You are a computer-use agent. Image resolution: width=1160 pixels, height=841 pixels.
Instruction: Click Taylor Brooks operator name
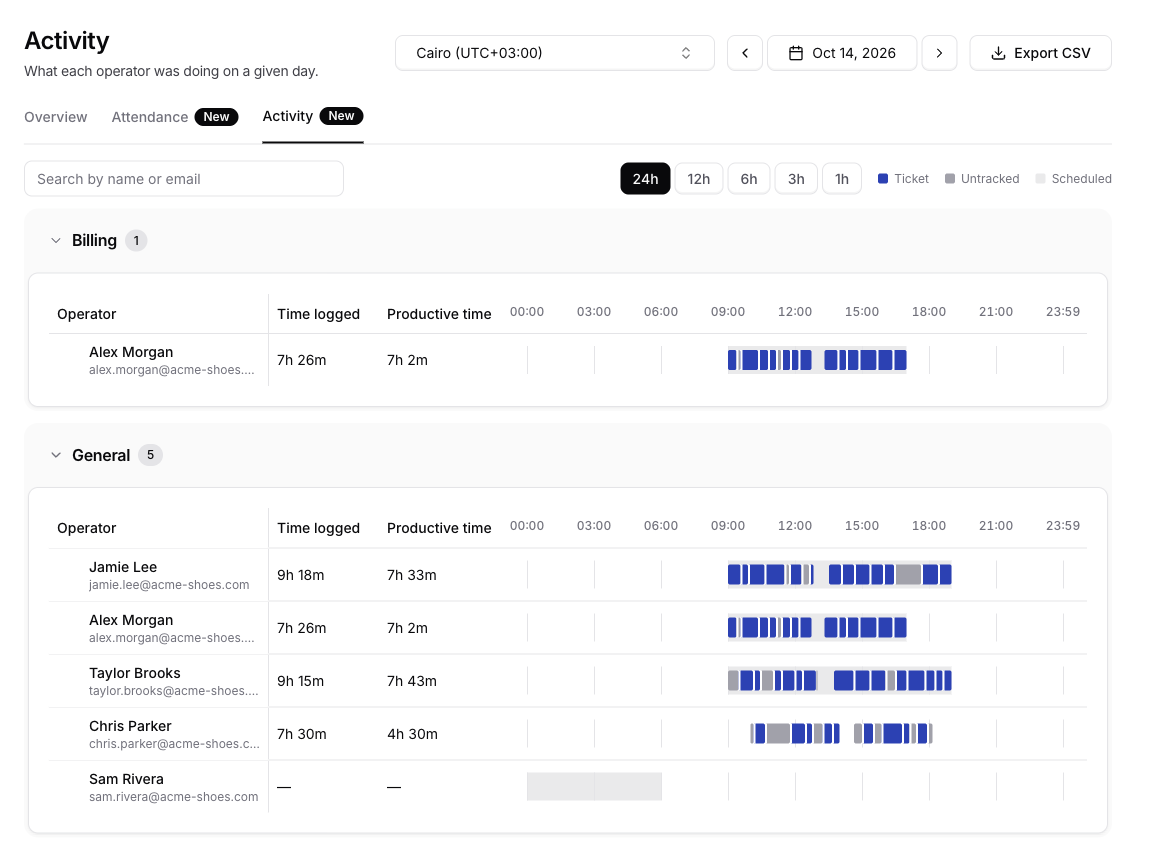coord(135,673)
